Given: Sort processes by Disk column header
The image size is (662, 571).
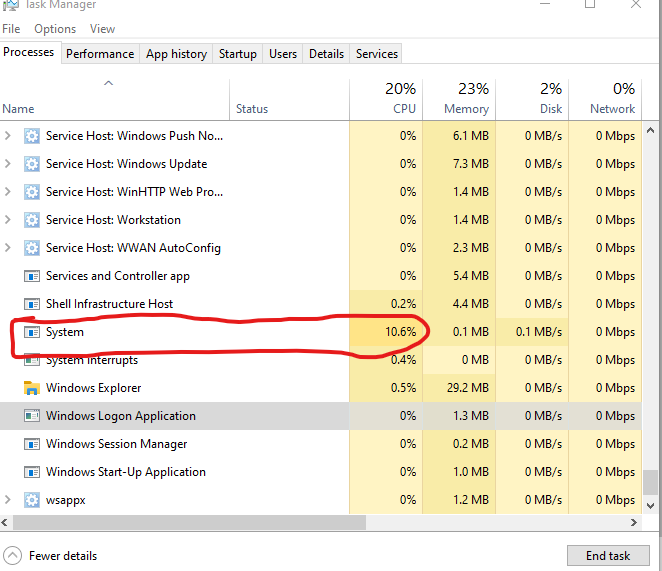Looking at the screenshot, I should [532, 100].
